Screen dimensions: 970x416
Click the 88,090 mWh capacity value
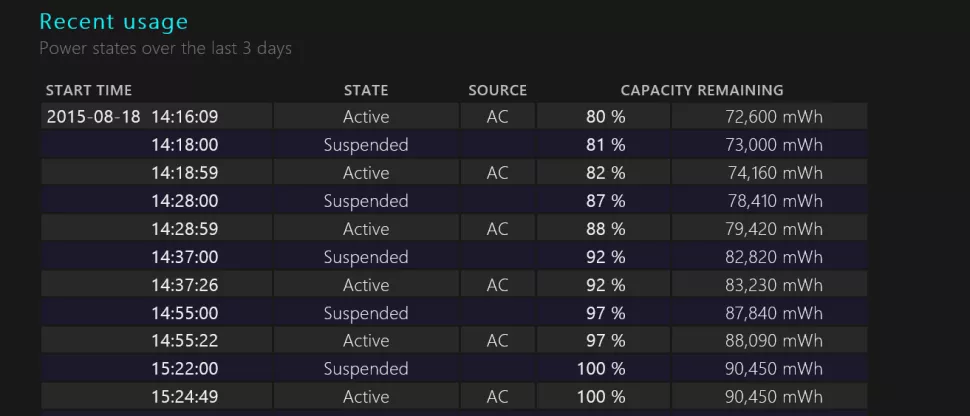773,341
